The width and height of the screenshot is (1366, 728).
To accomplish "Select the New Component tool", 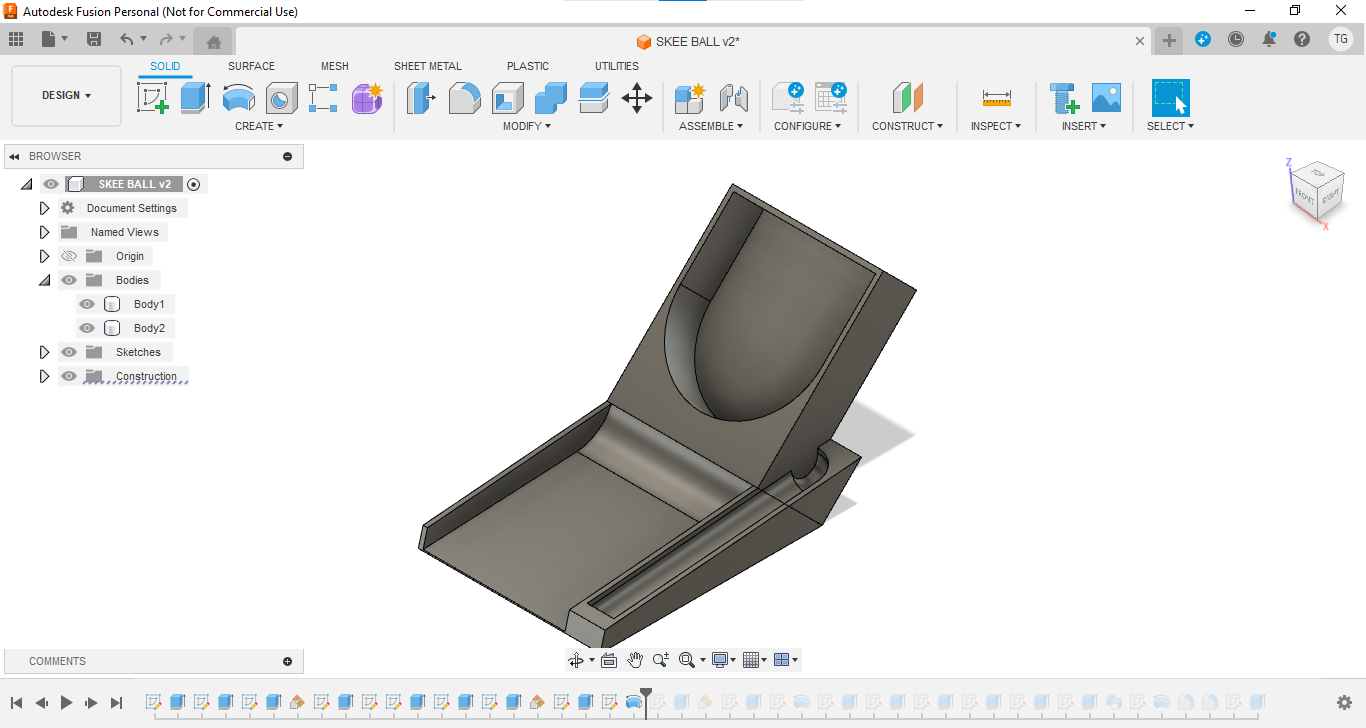I will pyautogui.click(x=690, y=98).
